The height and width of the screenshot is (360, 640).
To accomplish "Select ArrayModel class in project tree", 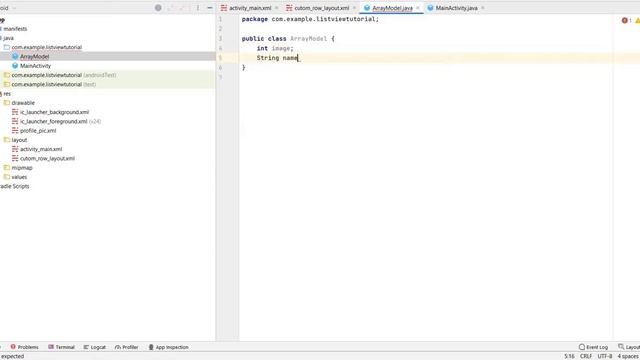I will pos(34,56).
